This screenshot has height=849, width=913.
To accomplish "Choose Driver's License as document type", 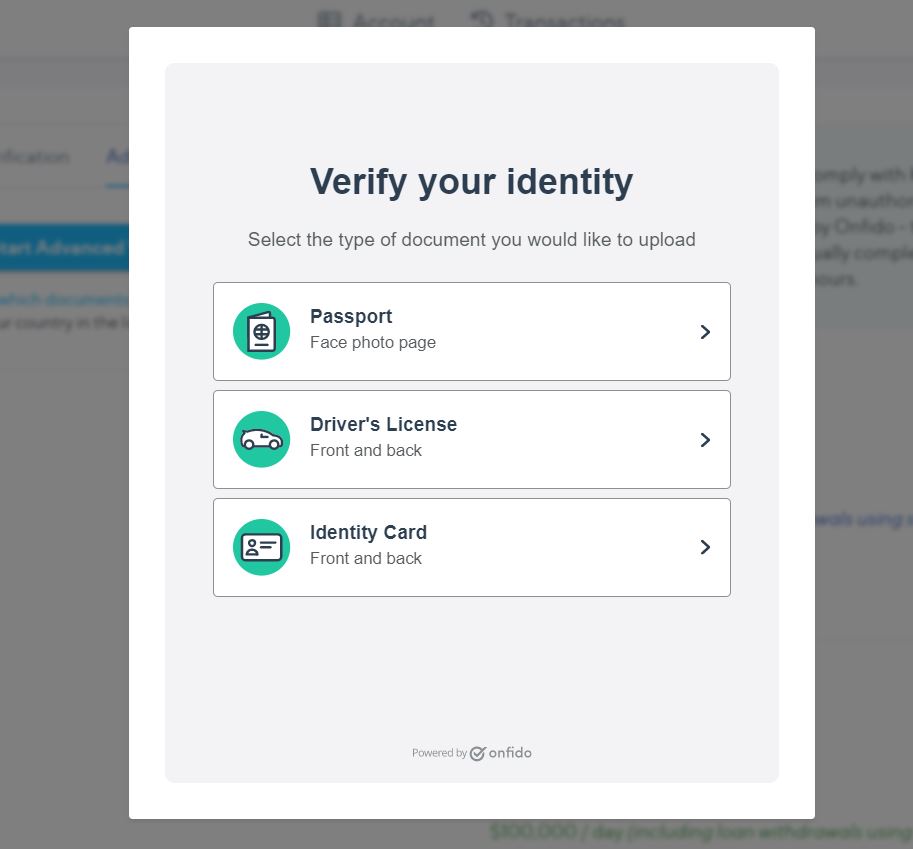I will coord(472,440).
